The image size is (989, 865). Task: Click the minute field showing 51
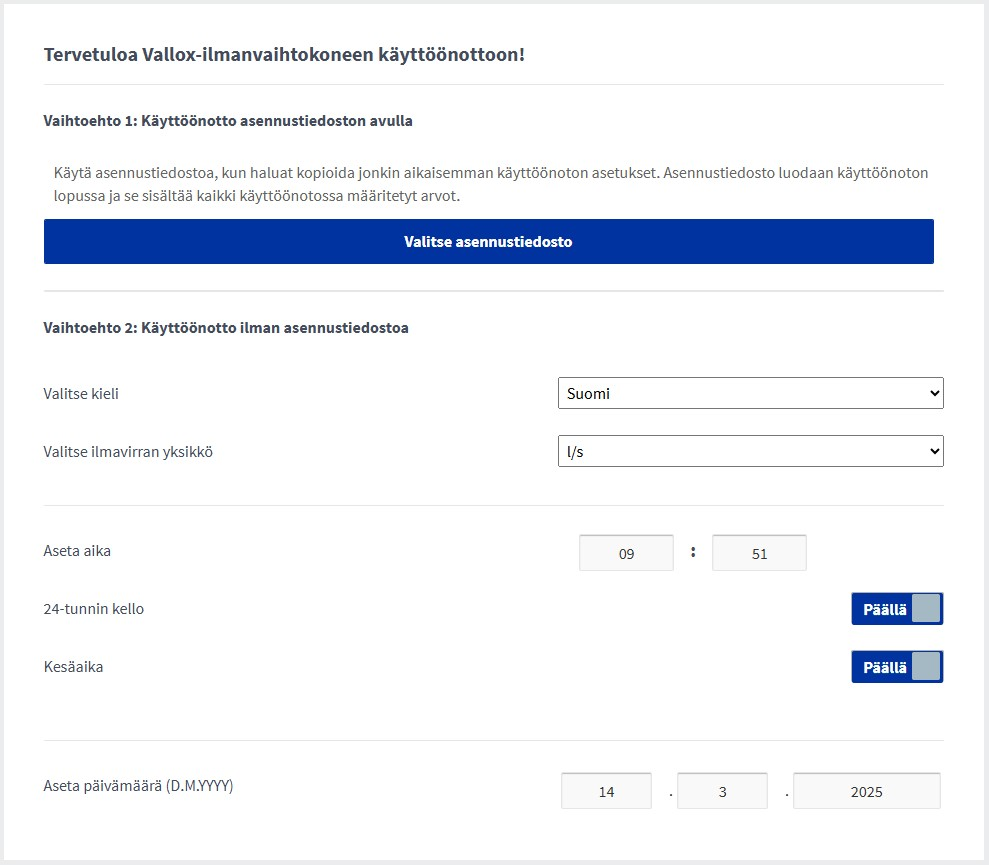[759, 553]
